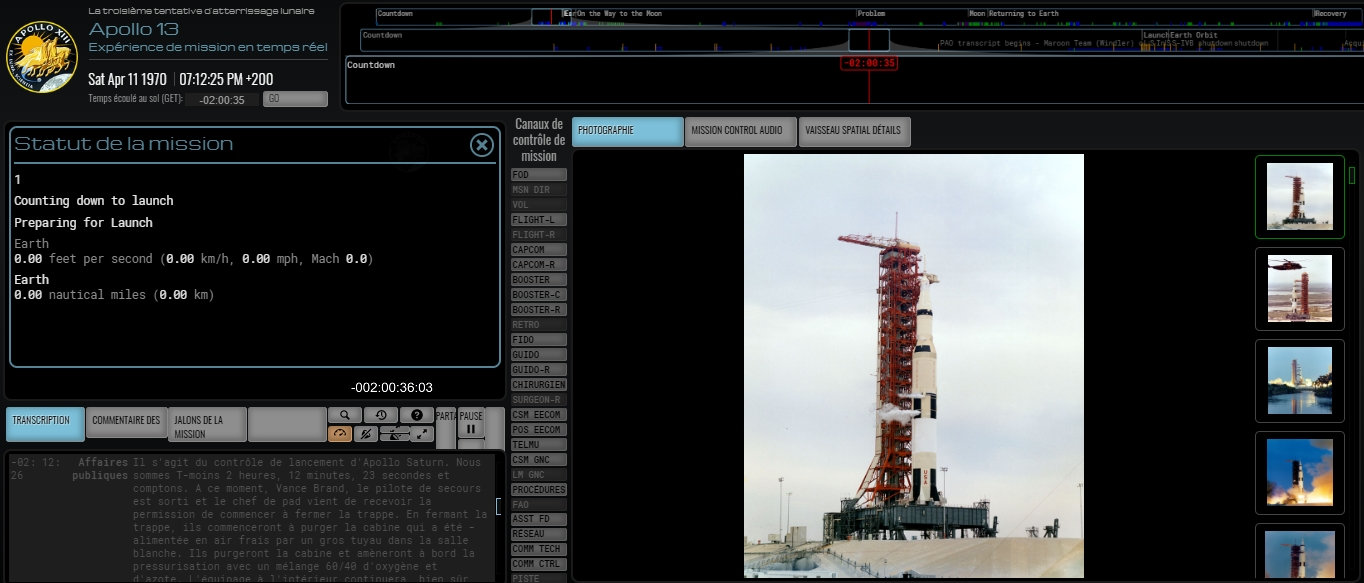
Task: Select the helicopter and rocket photo thumbnail
Action: (1299, 288)
